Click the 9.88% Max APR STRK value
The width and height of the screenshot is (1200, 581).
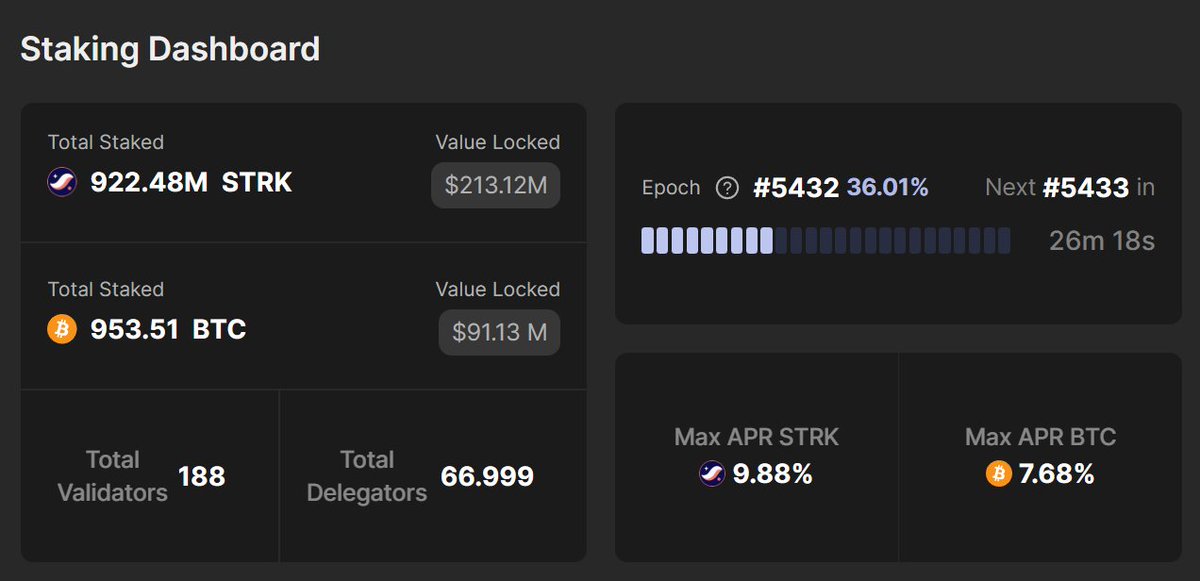[772, 474]
